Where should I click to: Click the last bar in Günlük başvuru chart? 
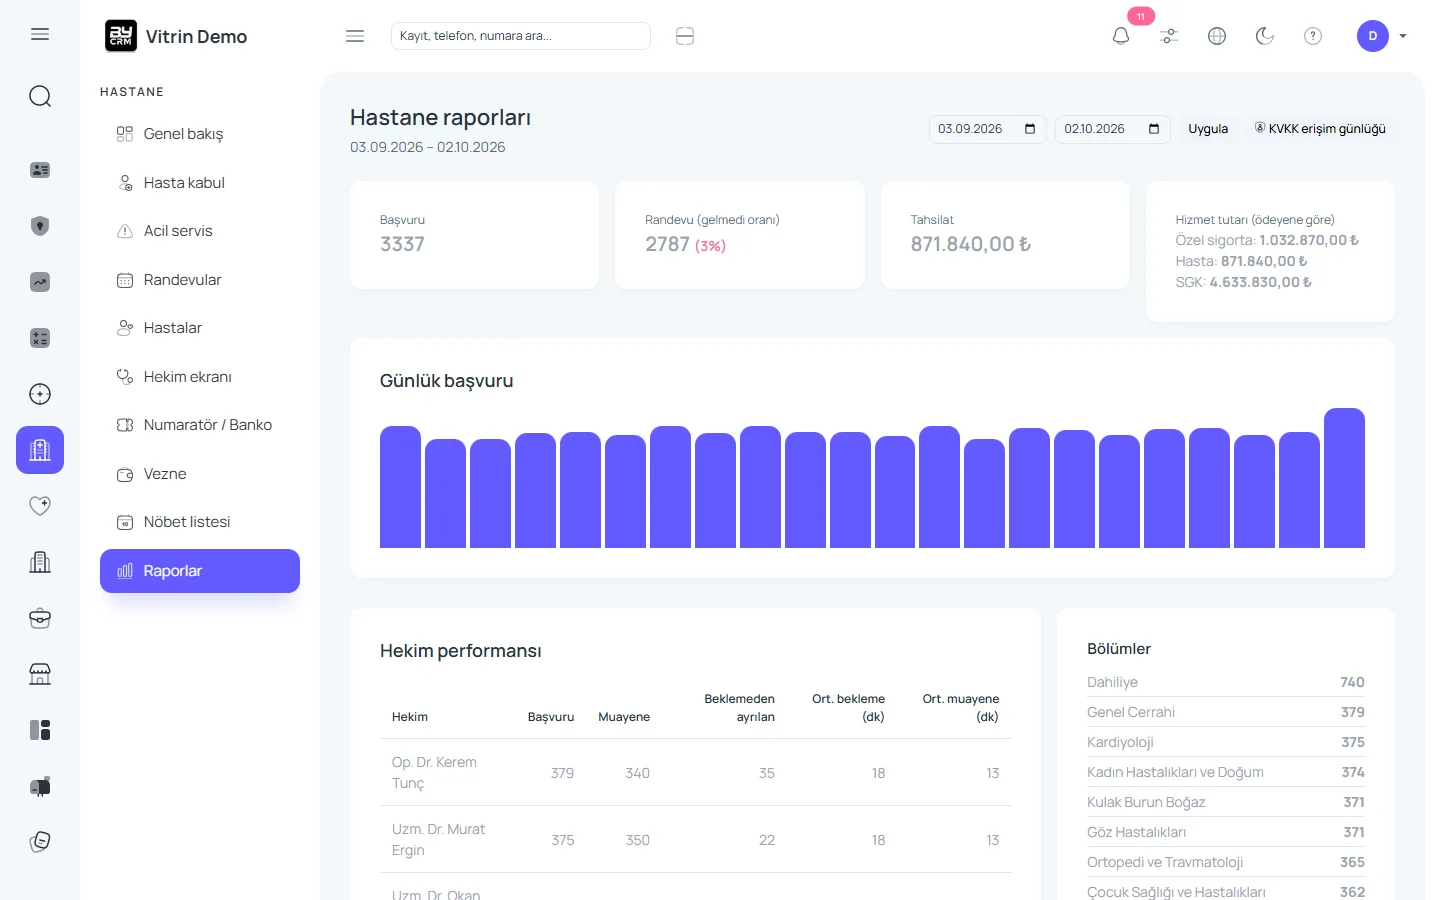(1344, 478)
